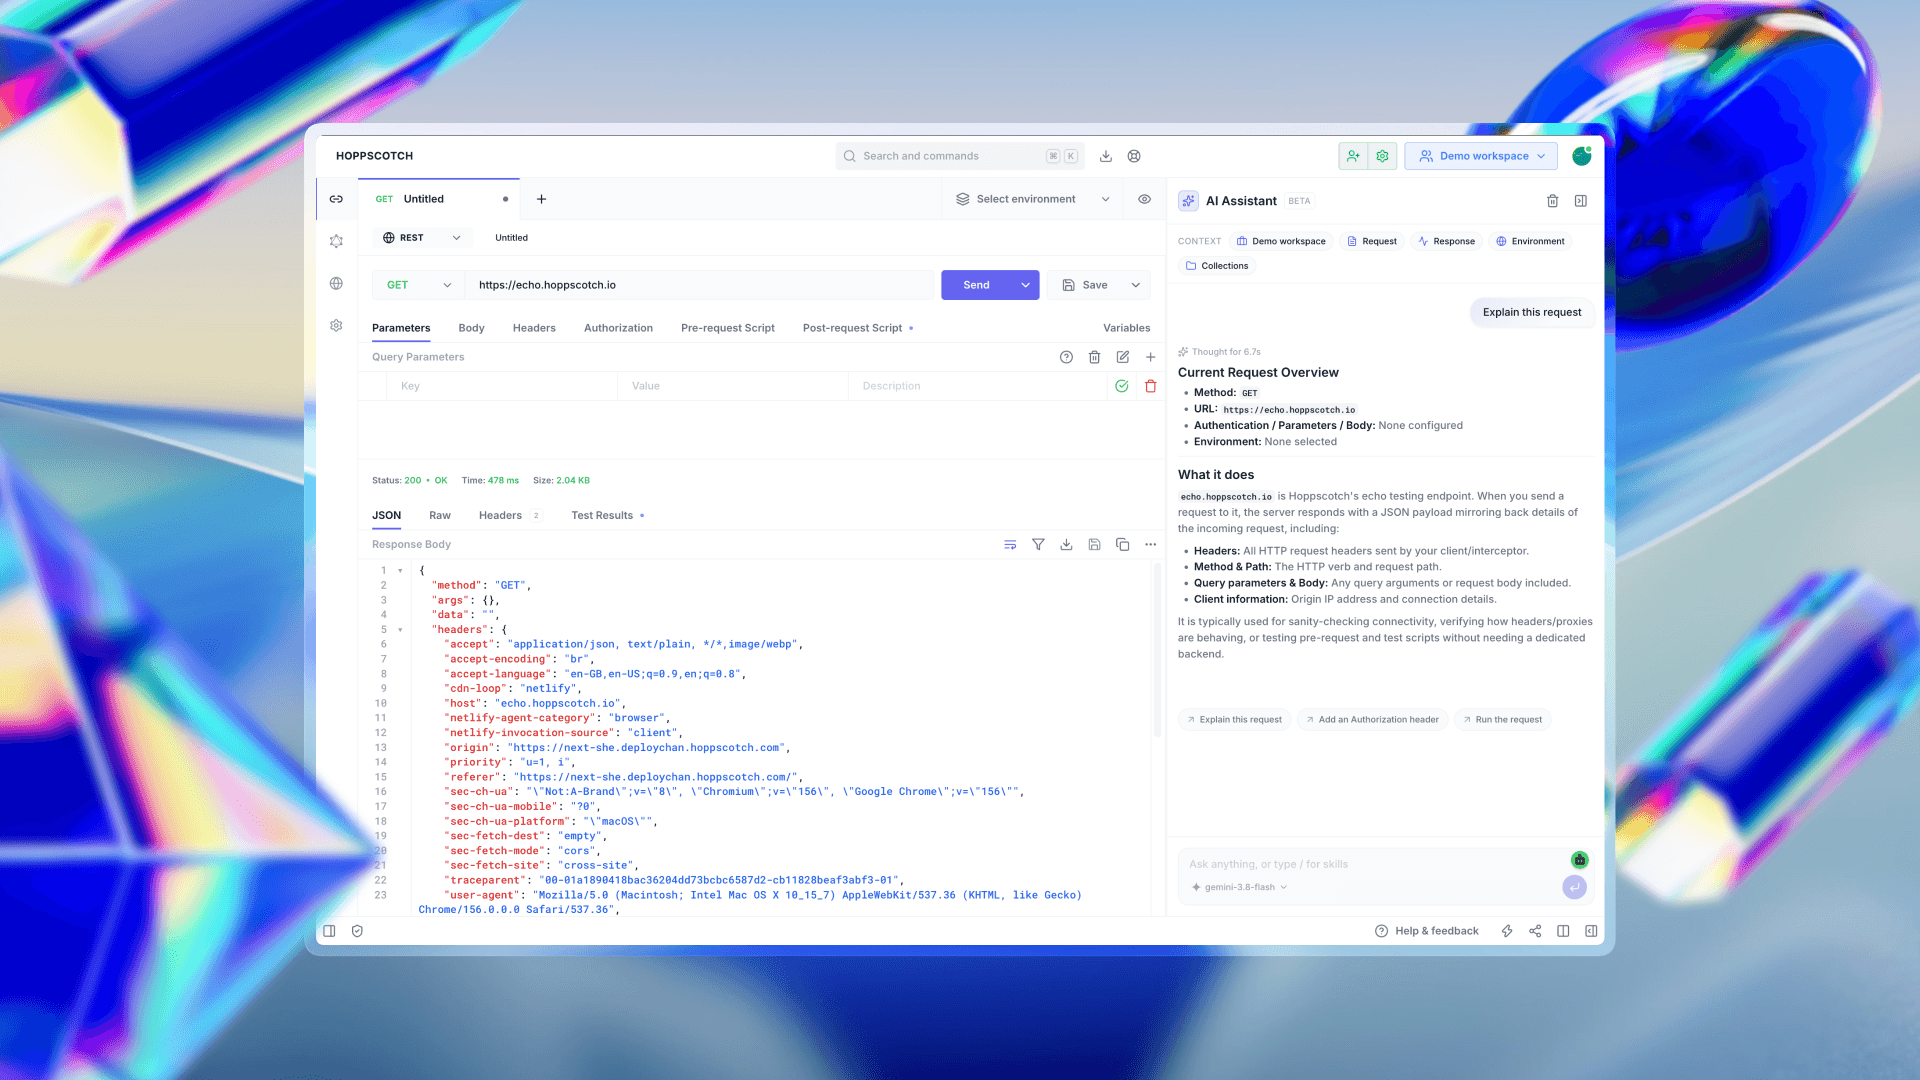Image resolution: width=1920 pixels, height=1080 pixels.
Task: Switch to the Authorization tab
Action: pyautogui.click(x=618, y=328)
